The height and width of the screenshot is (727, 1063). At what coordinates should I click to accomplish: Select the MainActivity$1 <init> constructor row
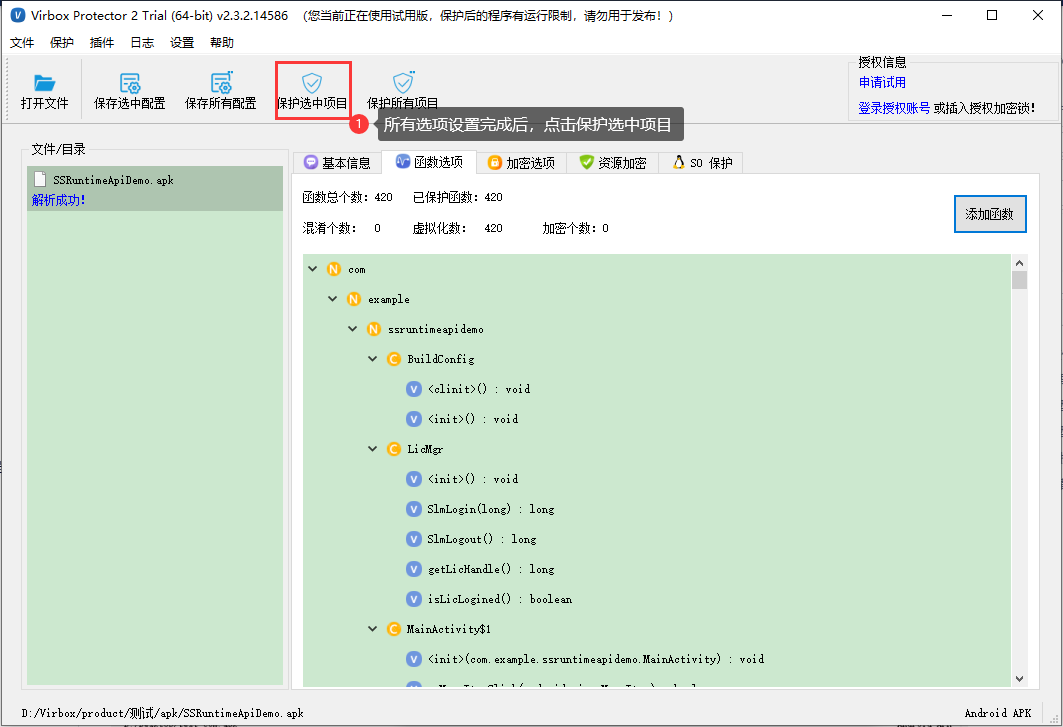595,659
